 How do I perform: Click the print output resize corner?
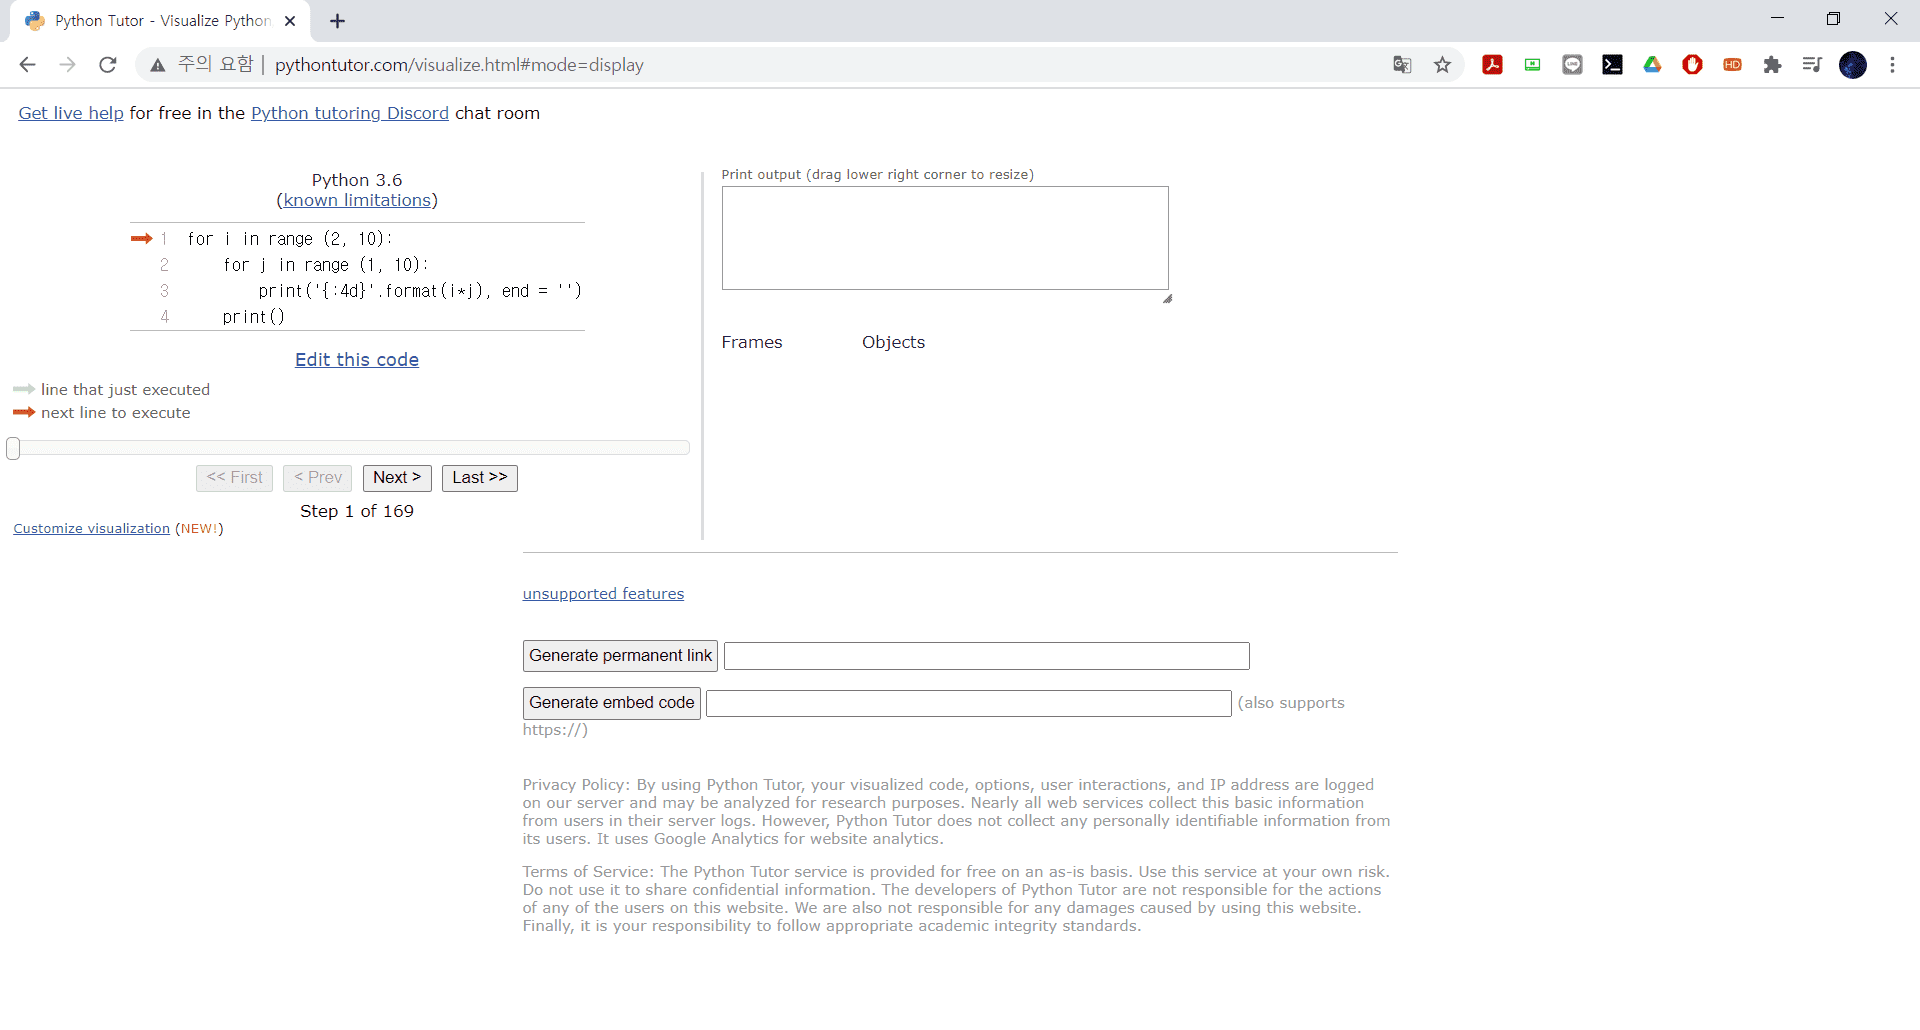[x=1167, y=298]
